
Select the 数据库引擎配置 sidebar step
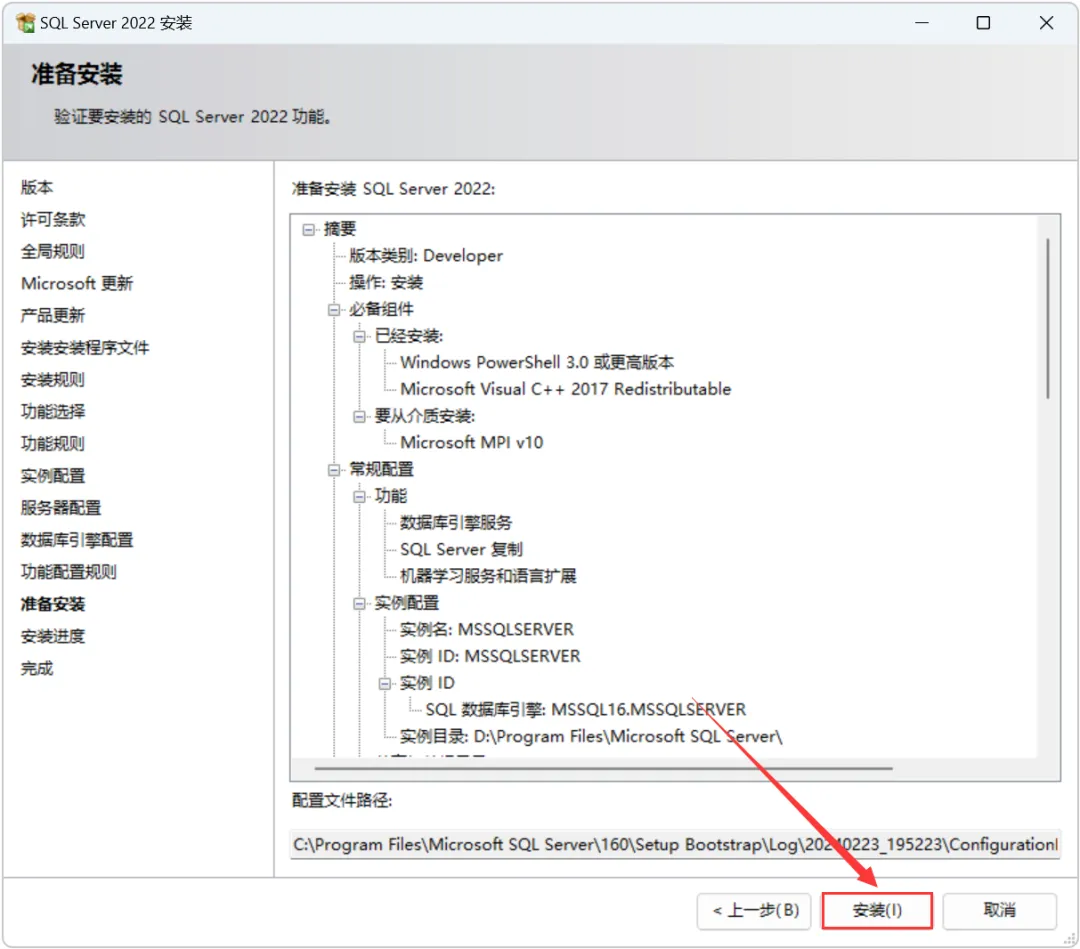76,540
